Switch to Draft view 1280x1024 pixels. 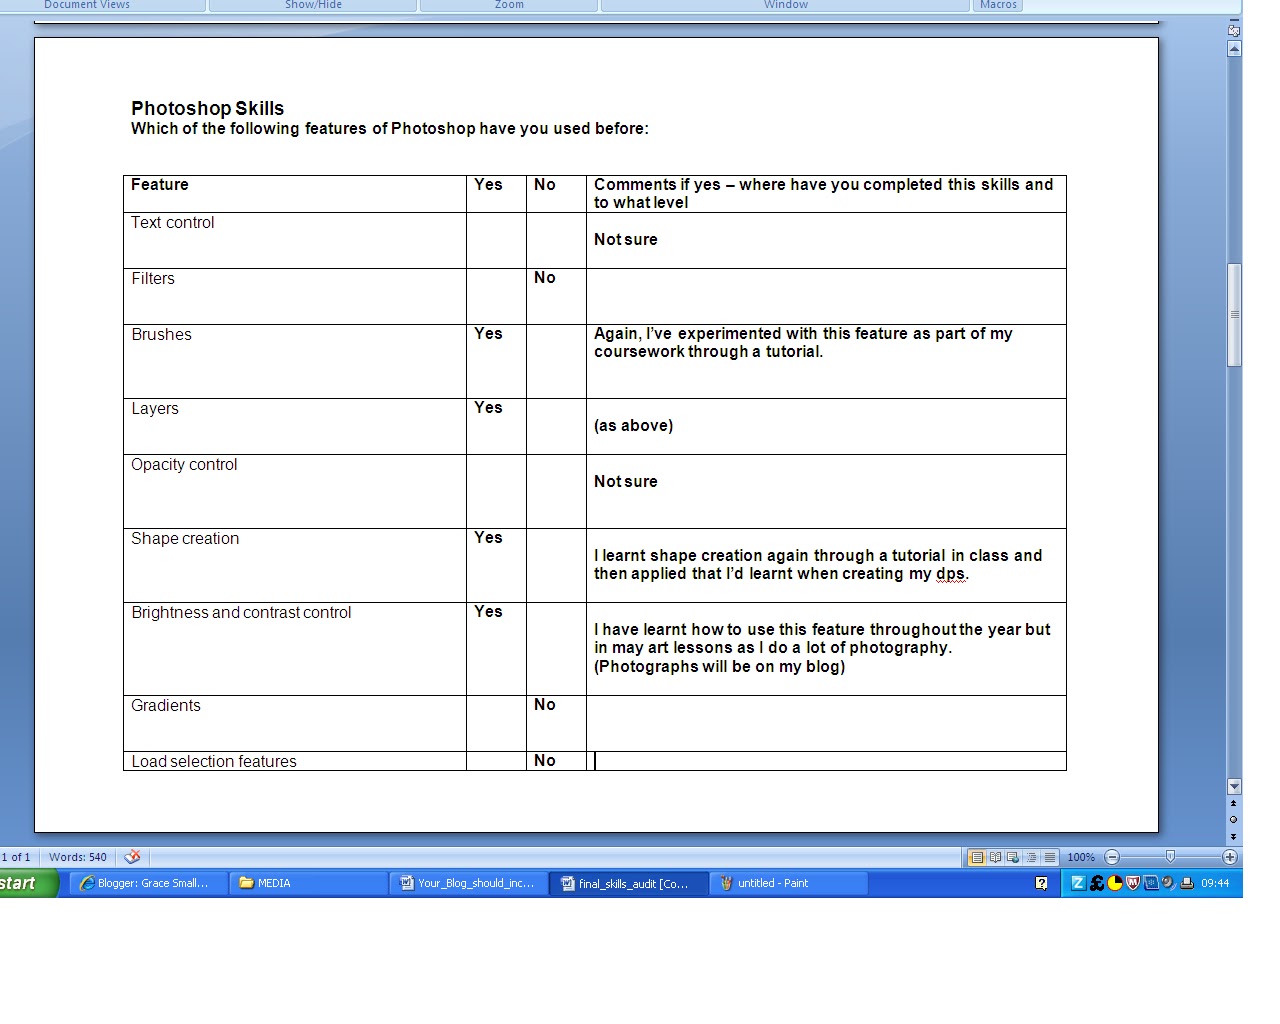coord(1050,857)
